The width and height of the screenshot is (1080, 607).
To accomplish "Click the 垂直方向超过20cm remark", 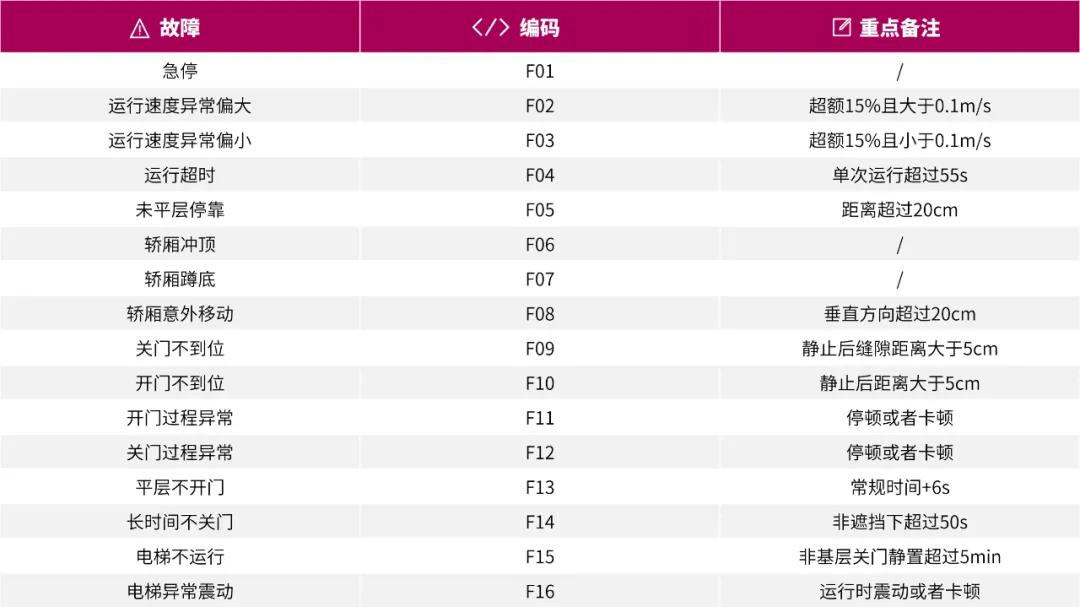I will (900, 314).
